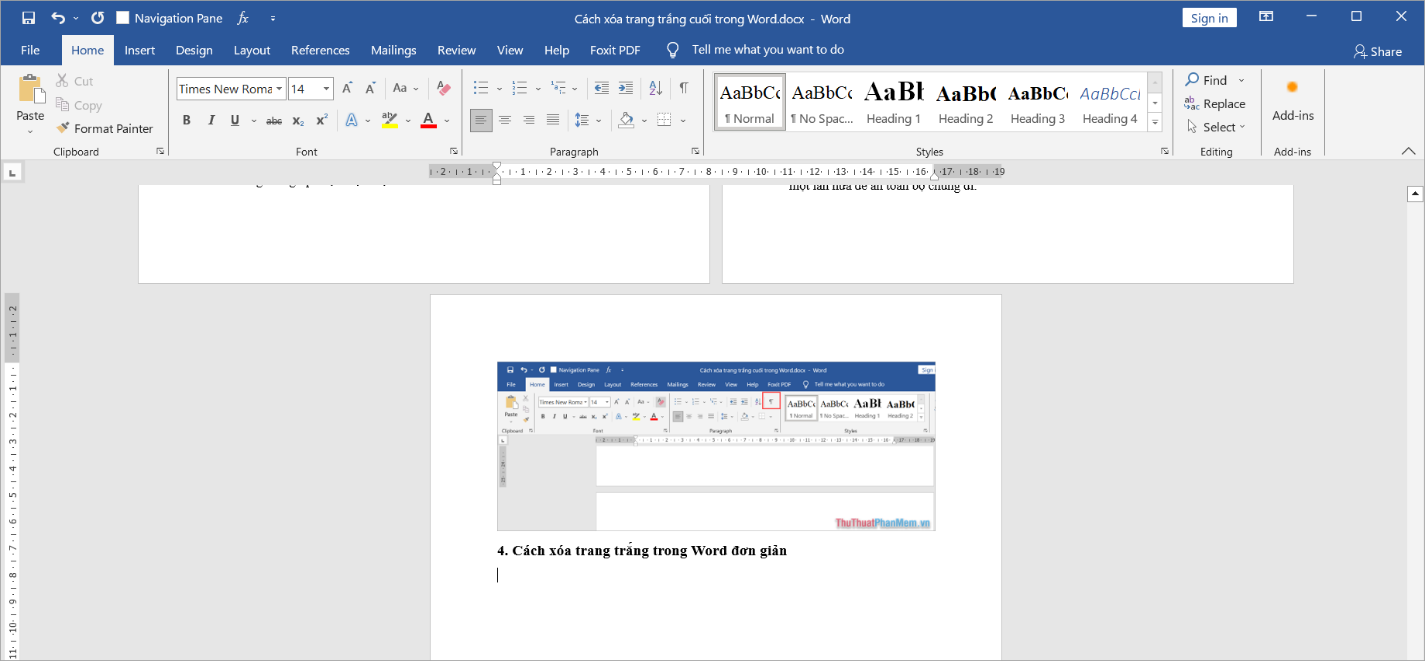1425x661 pixels.
Task: Open the Insert ribbon tab
Action: tap(140, 50)
